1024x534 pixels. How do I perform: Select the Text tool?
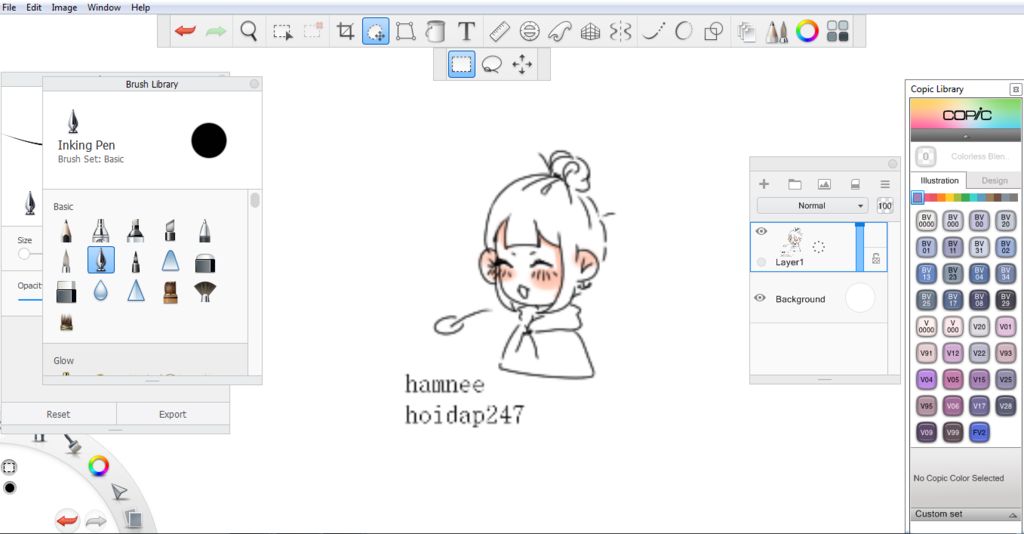pos(466,31)
